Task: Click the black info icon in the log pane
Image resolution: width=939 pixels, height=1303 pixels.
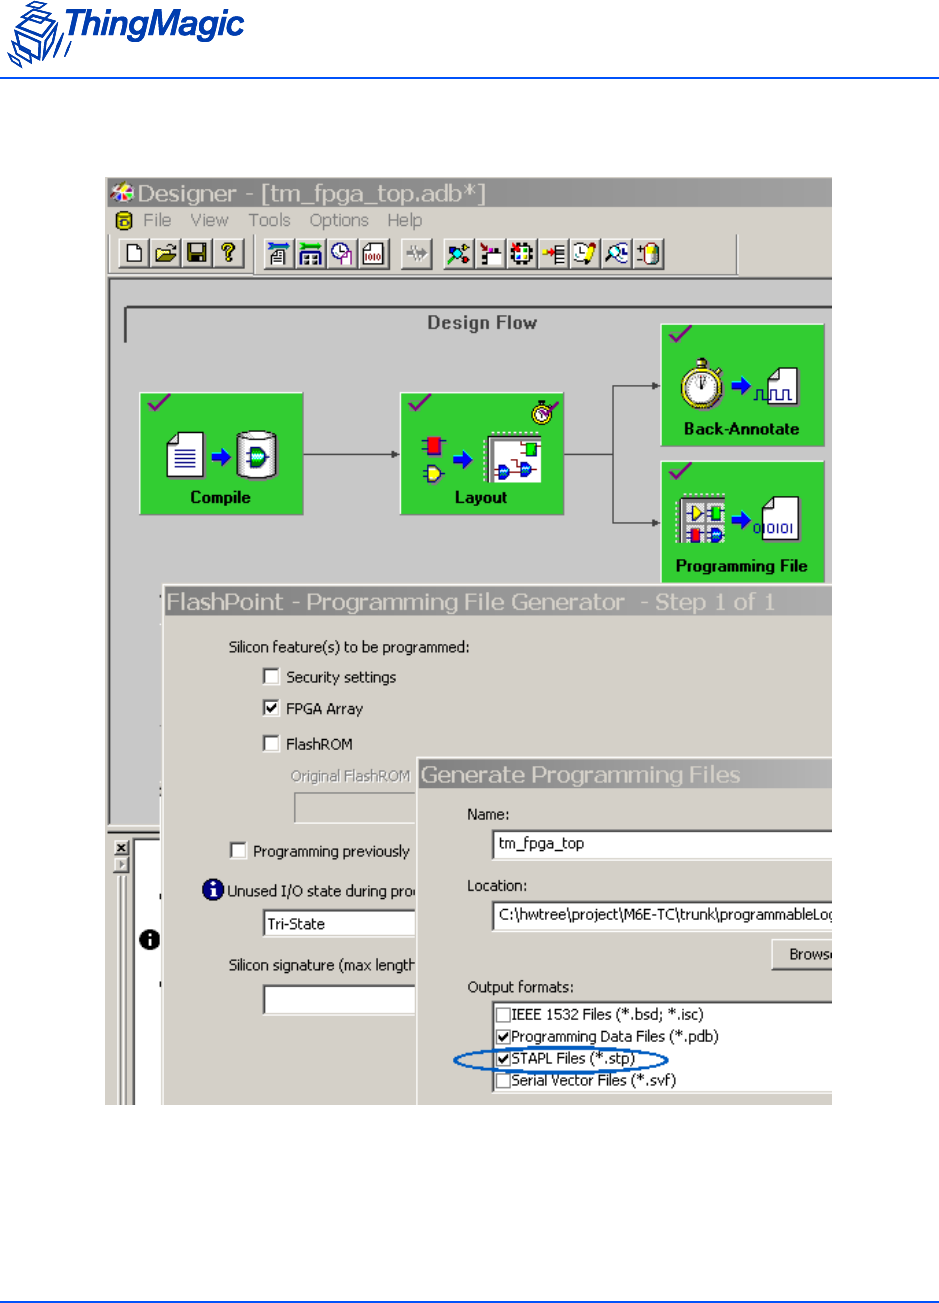Action: [x=150, y=939]
